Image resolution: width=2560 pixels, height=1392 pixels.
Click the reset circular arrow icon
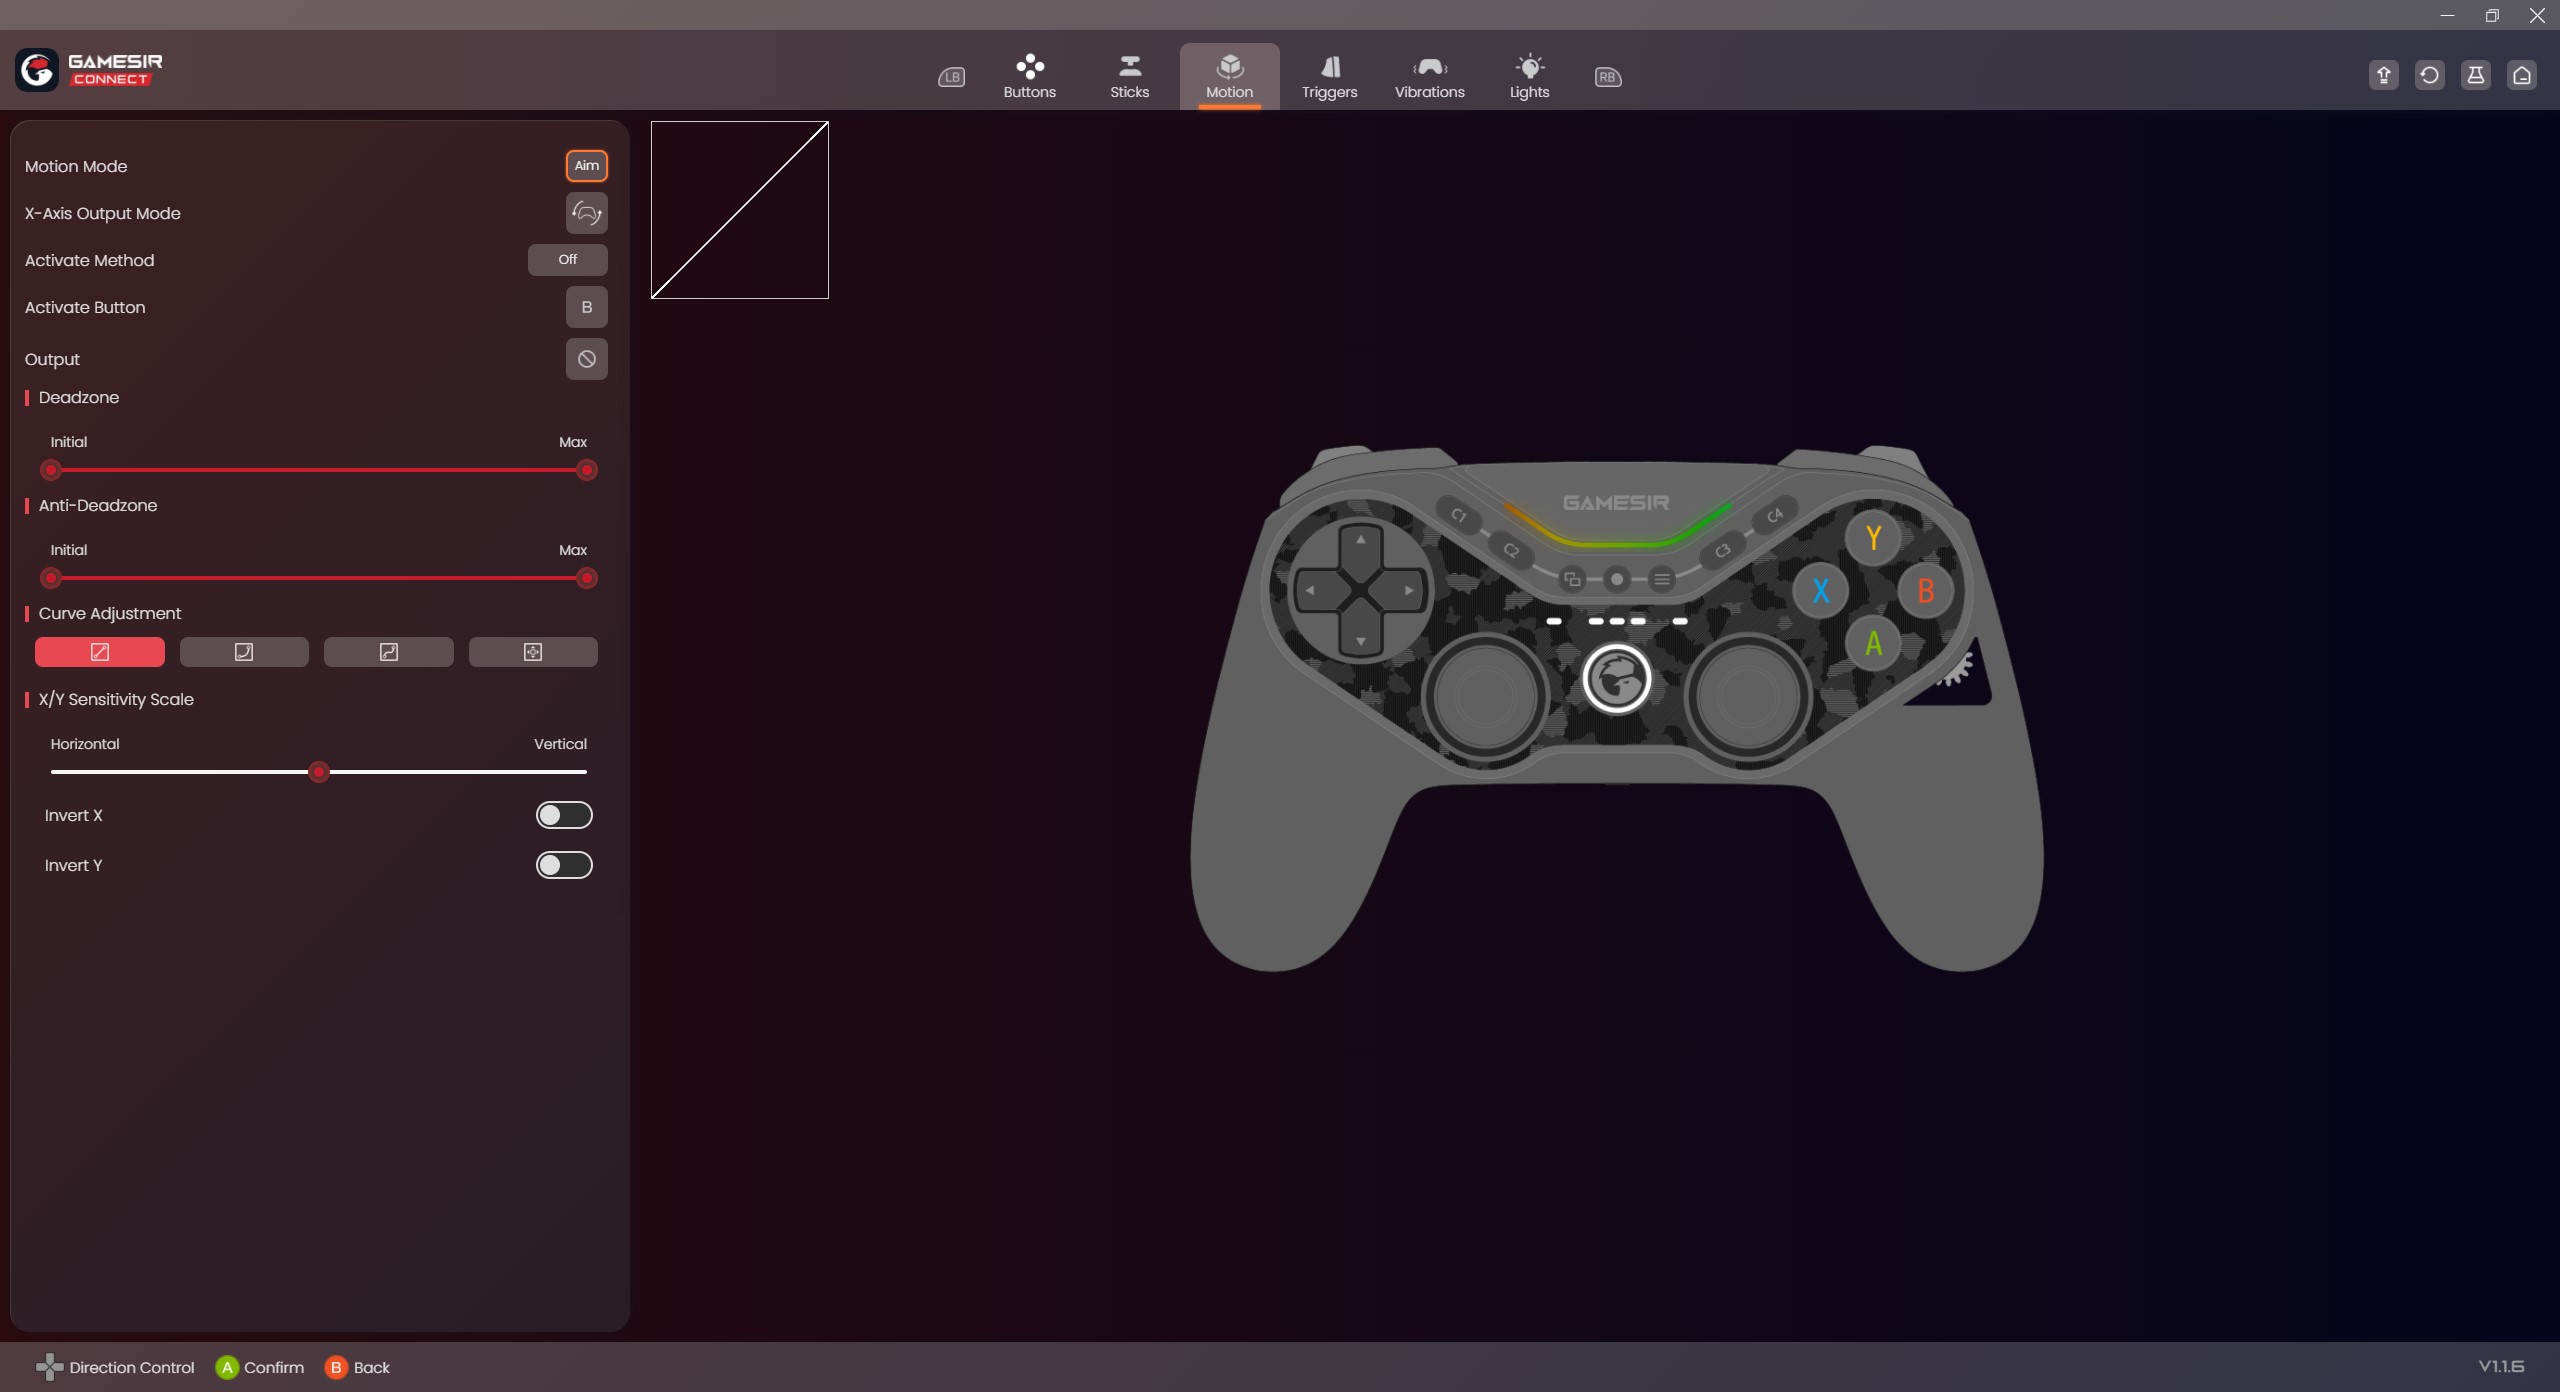coord(2430,75)
